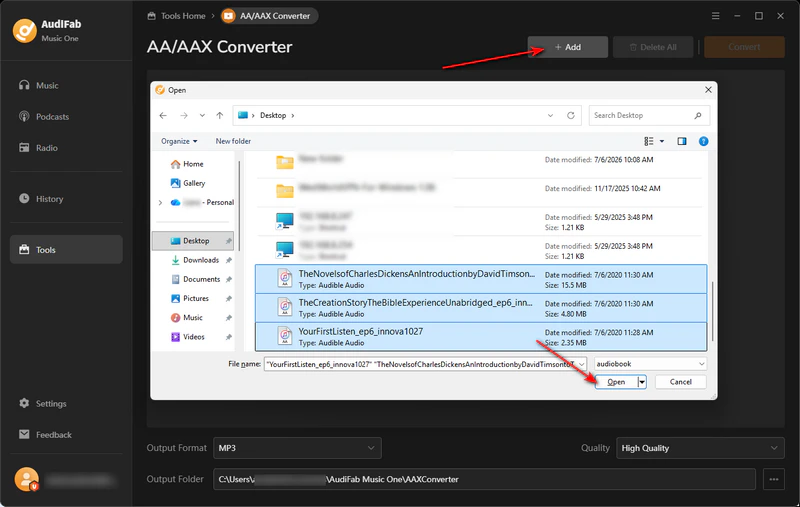
Task: Expand the Personal OneDrive node
Action: coord(160,202)
